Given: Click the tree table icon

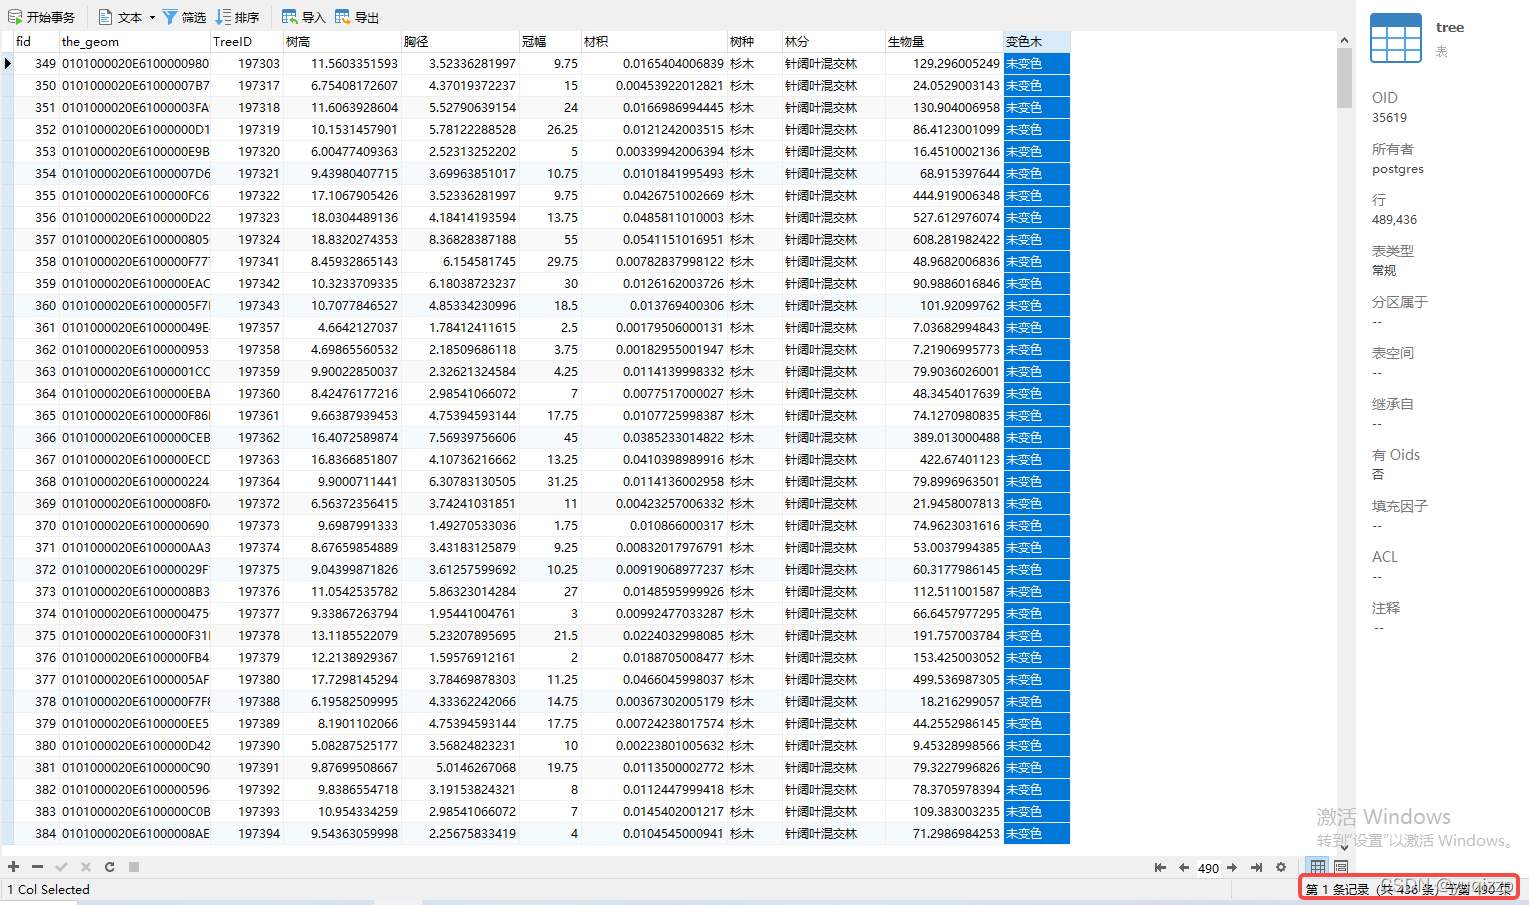Looking at the screenshot, I should pos(1395,38).
